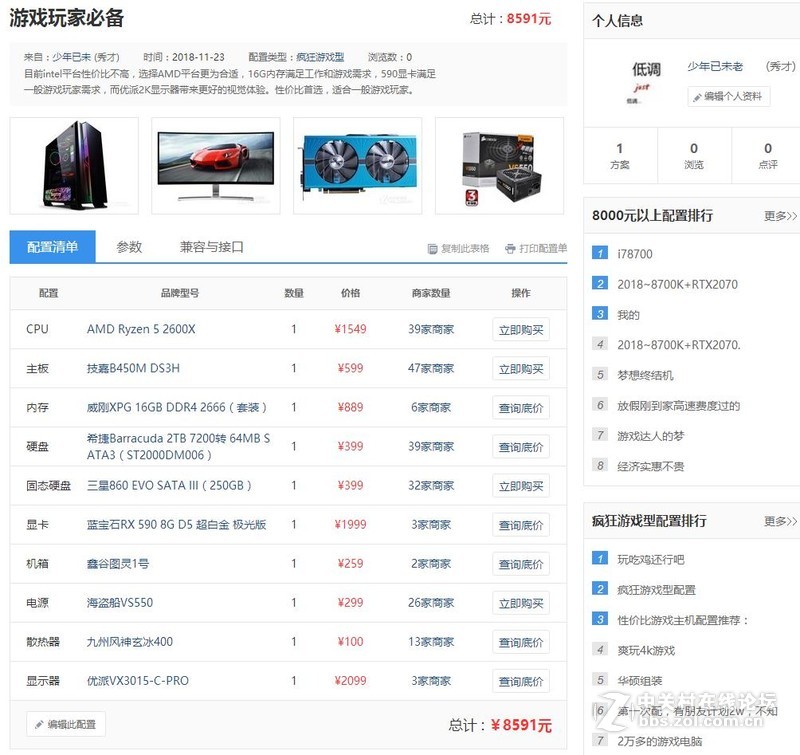800x755 pixels.
Task: Click the ¥2099 price in 显示器 row
Action: (350, 681)
